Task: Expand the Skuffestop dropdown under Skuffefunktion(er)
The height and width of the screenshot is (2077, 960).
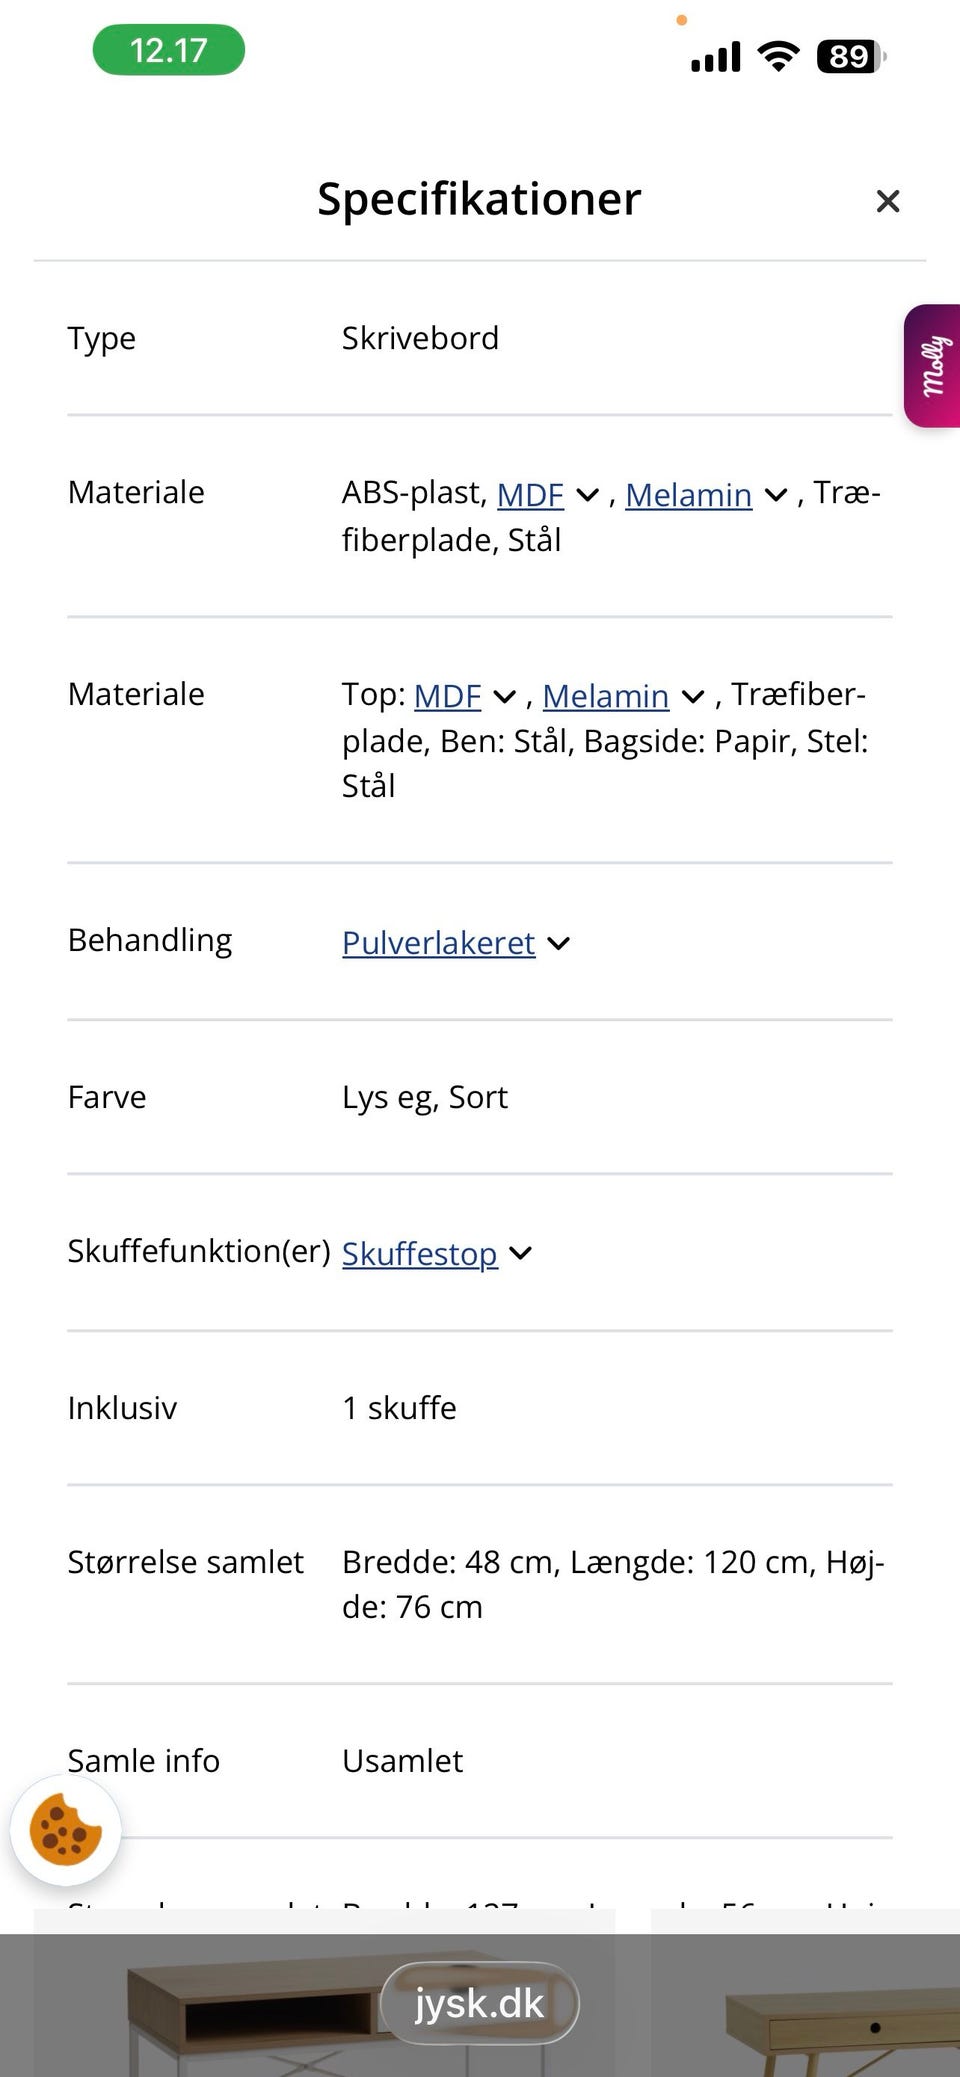Action: (x=521, y=1252)
